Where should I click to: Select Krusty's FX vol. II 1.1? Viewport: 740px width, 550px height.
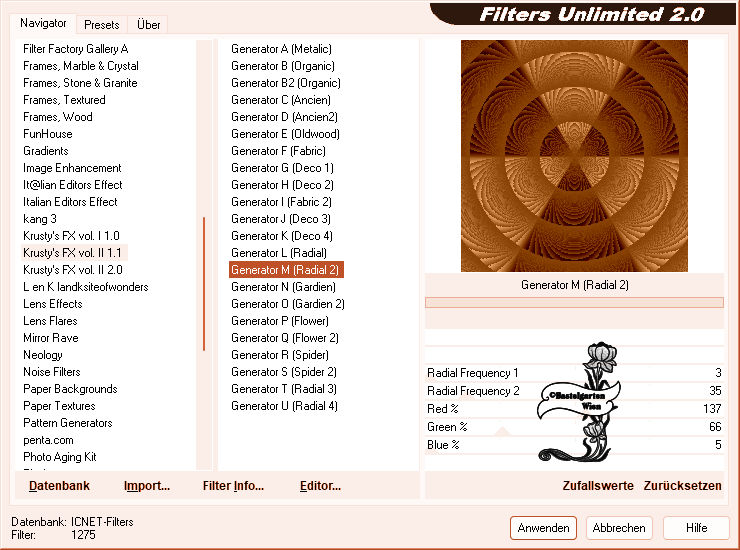72,253
